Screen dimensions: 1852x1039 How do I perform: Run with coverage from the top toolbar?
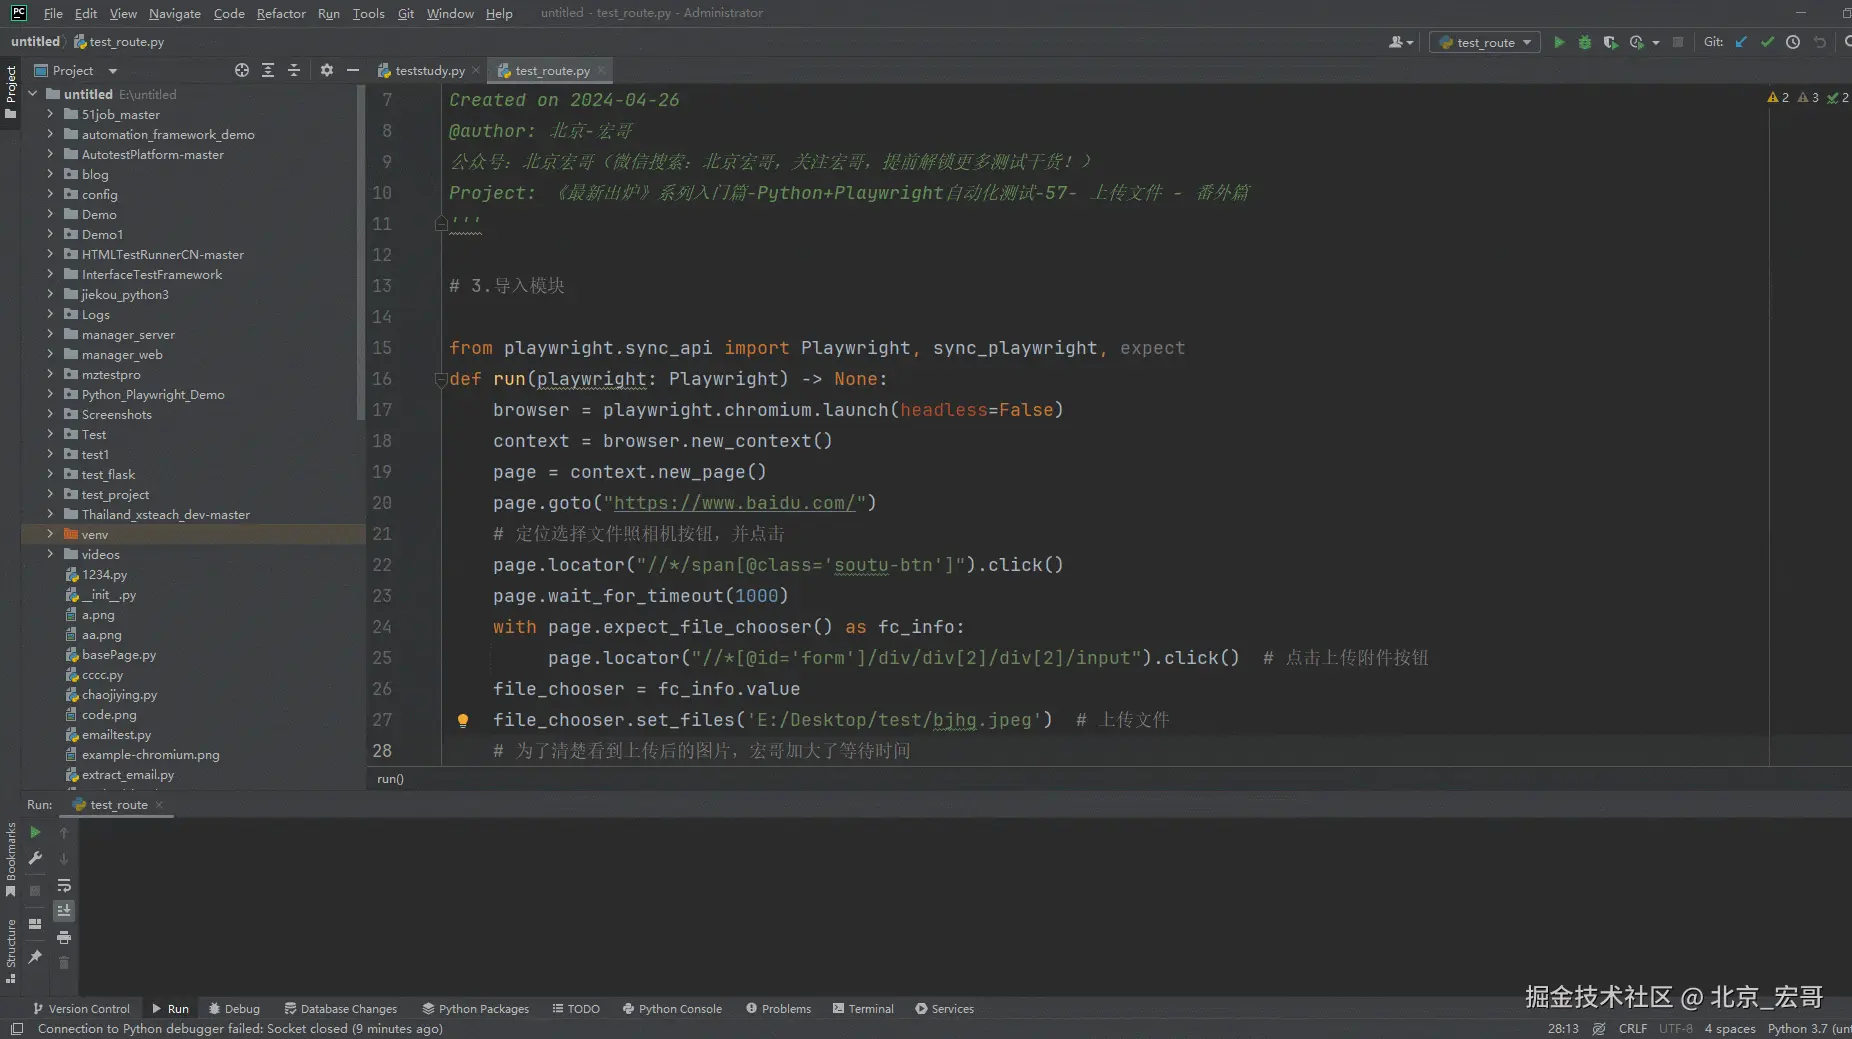(x=1610, y=42)
